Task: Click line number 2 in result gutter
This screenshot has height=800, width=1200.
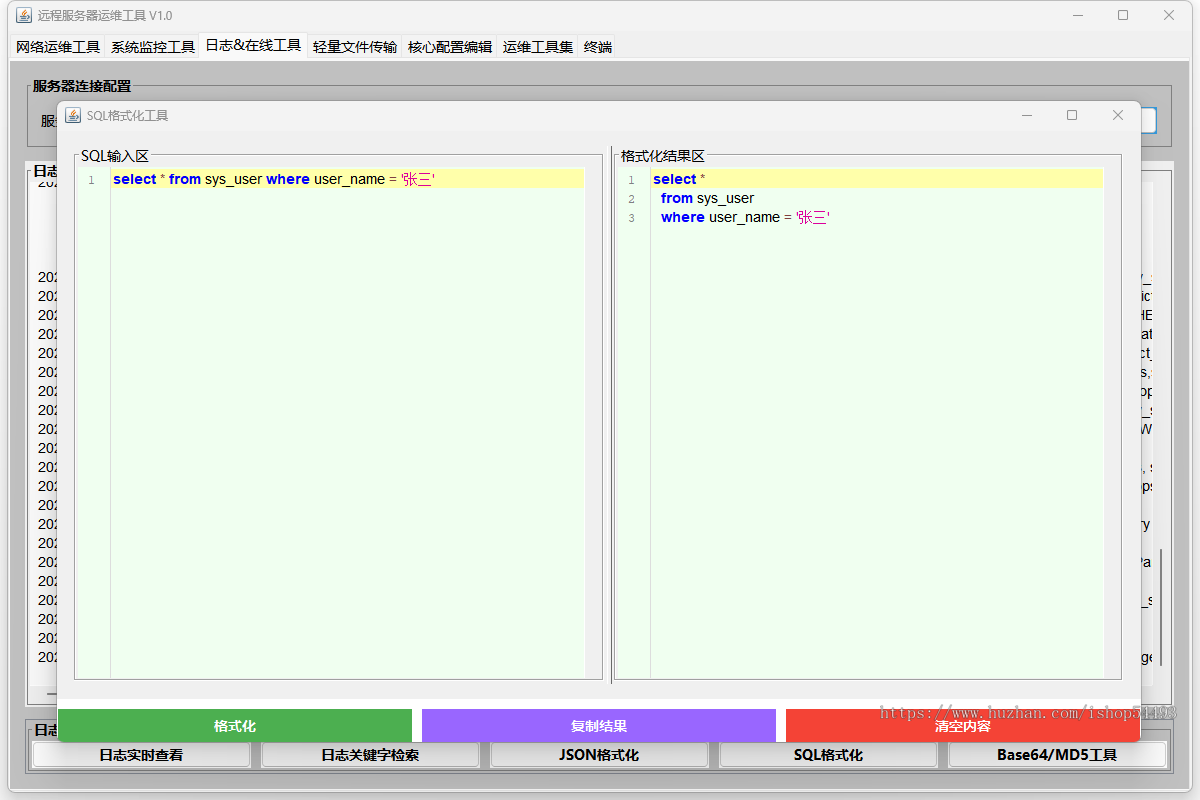Action: click(x=631, y=199)
